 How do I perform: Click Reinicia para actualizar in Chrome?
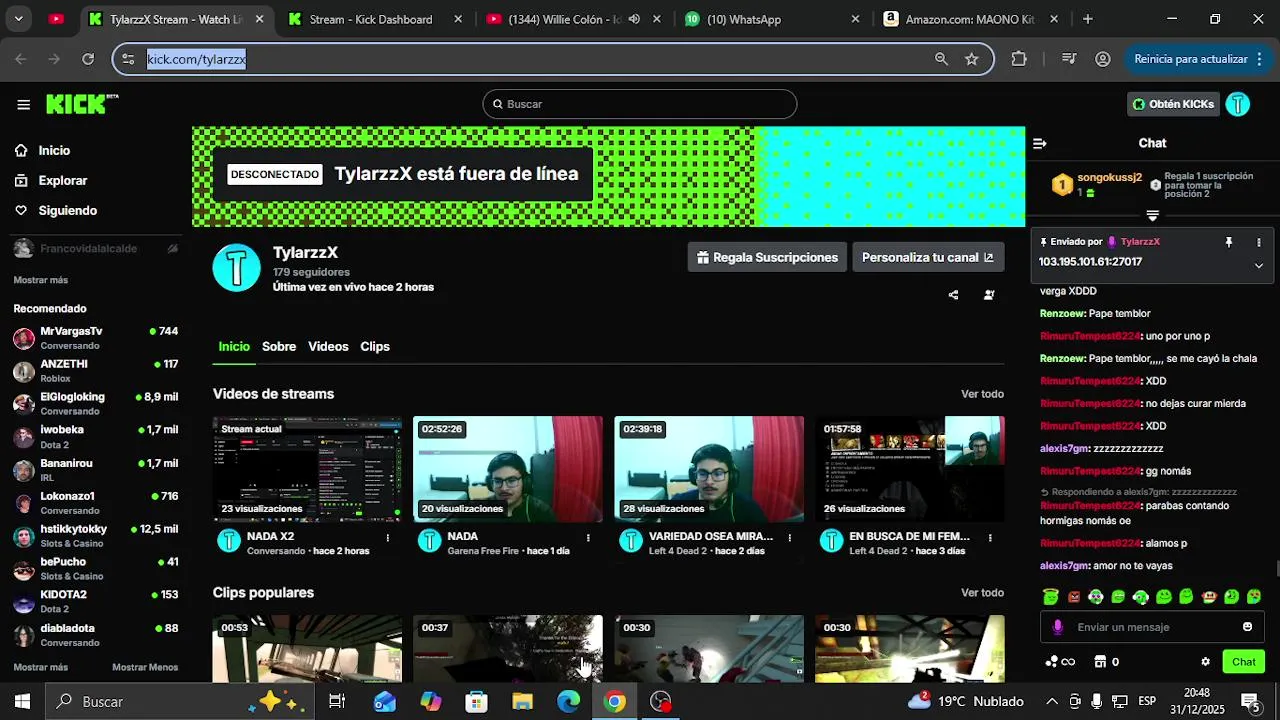click(x=1196, y=59)
